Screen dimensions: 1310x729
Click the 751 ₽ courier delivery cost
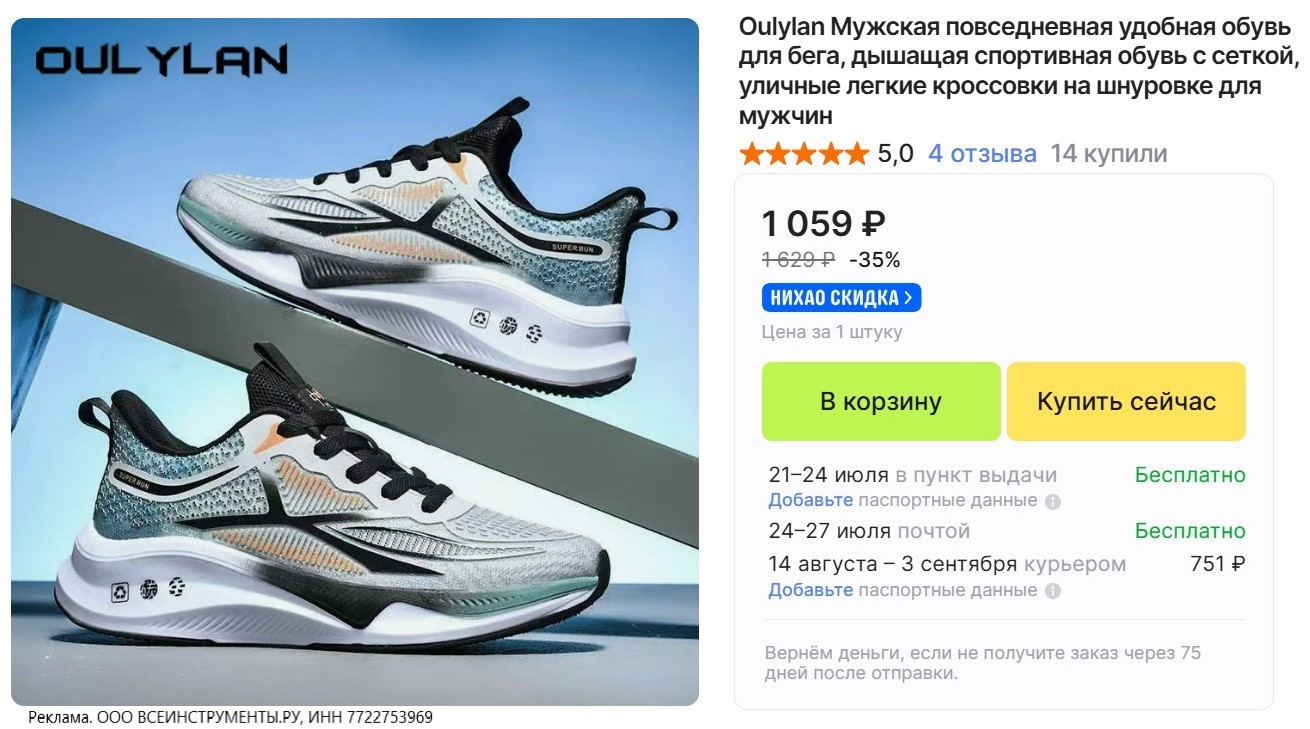pos(1218,564)
